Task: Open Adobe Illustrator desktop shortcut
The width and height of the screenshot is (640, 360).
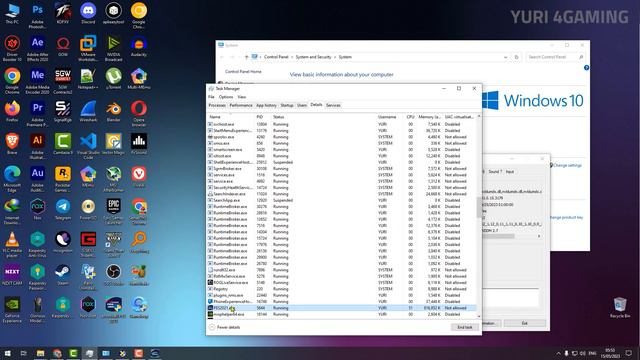Action: (37, 146)
